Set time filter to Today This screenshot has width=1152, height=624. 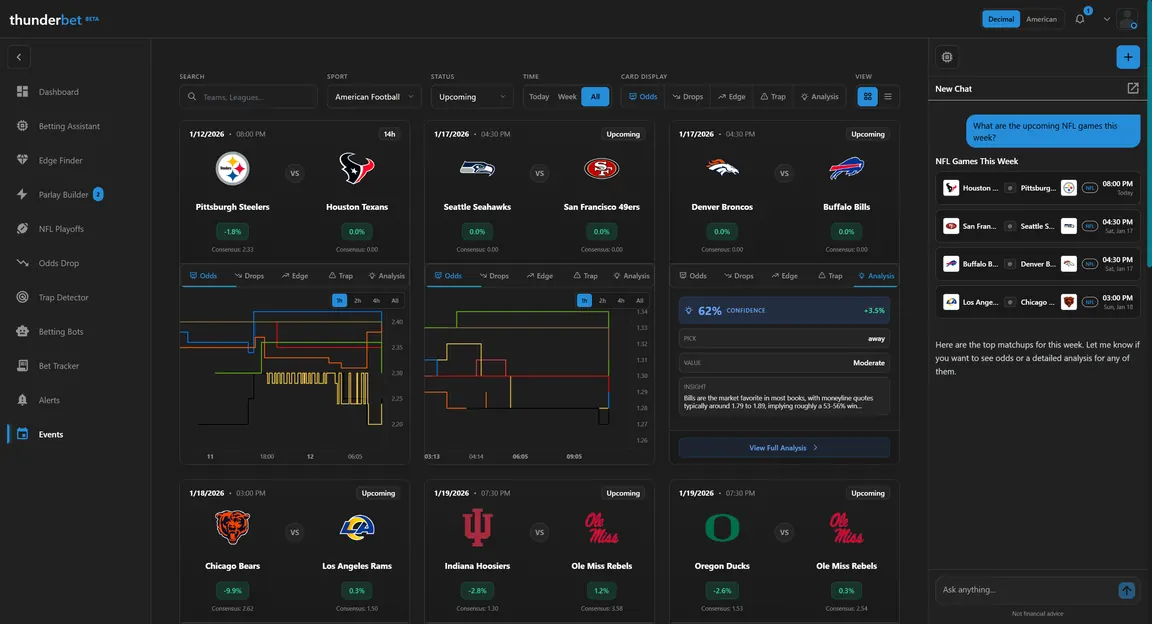pyautogui.click(x=538, y=97)
